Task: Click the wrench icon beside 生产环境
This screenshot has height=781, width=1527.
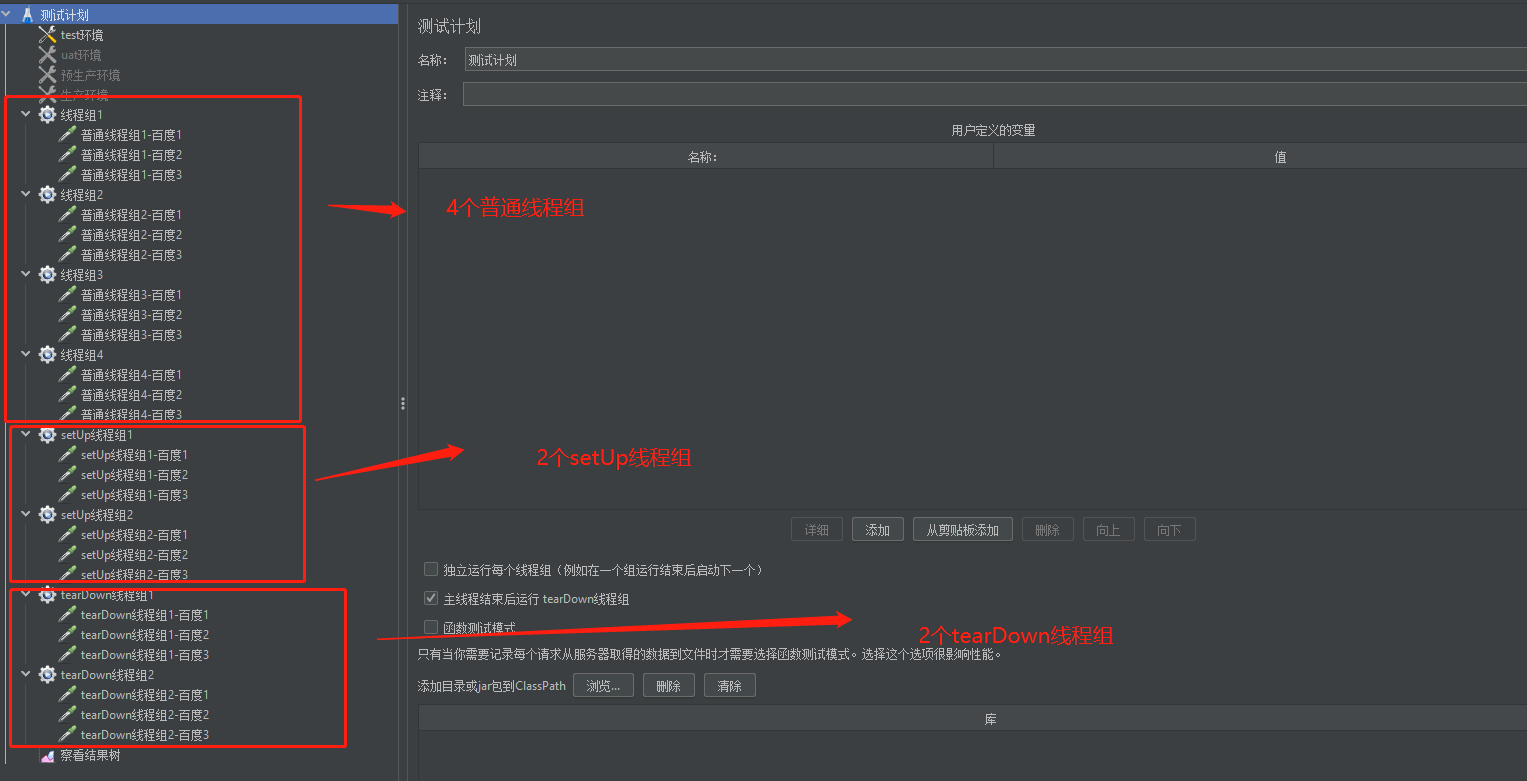Action: pyautogui.click(x=47, y=95)
